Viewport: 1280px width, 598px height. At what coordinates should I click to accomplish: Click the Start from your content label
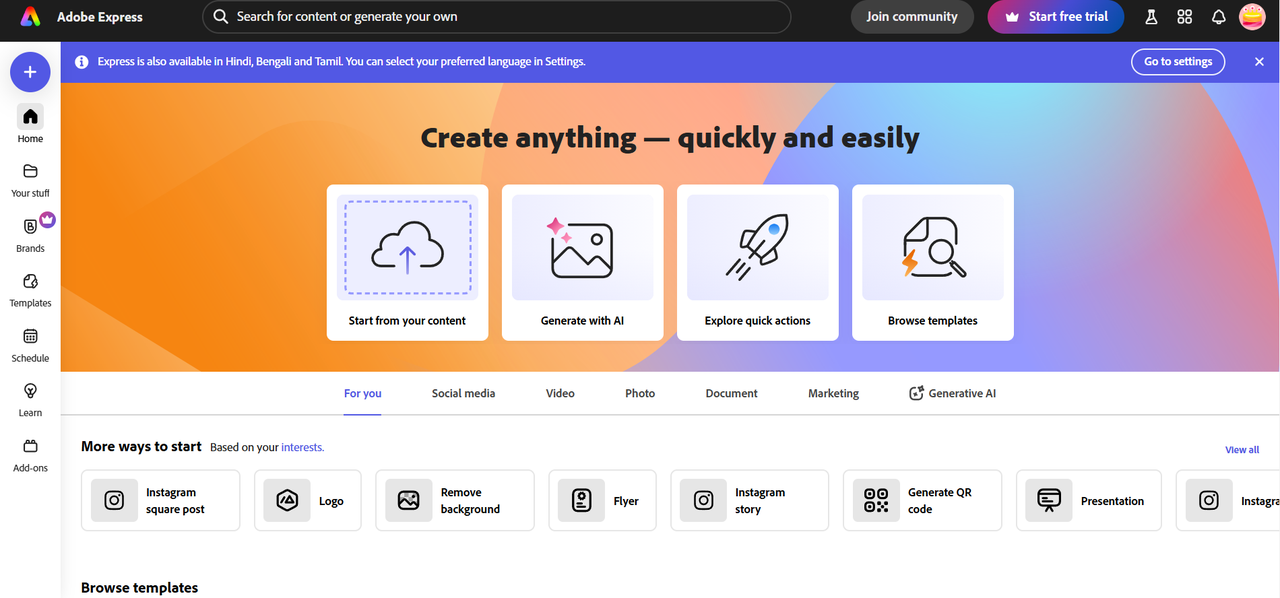click(407, 321)
